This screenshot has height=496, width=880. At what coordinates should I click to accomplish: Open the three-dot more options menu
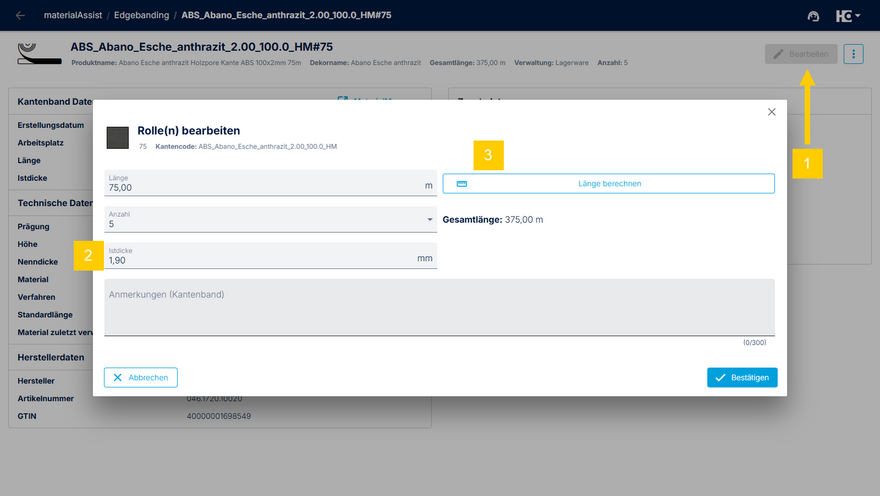pos(853,54)
